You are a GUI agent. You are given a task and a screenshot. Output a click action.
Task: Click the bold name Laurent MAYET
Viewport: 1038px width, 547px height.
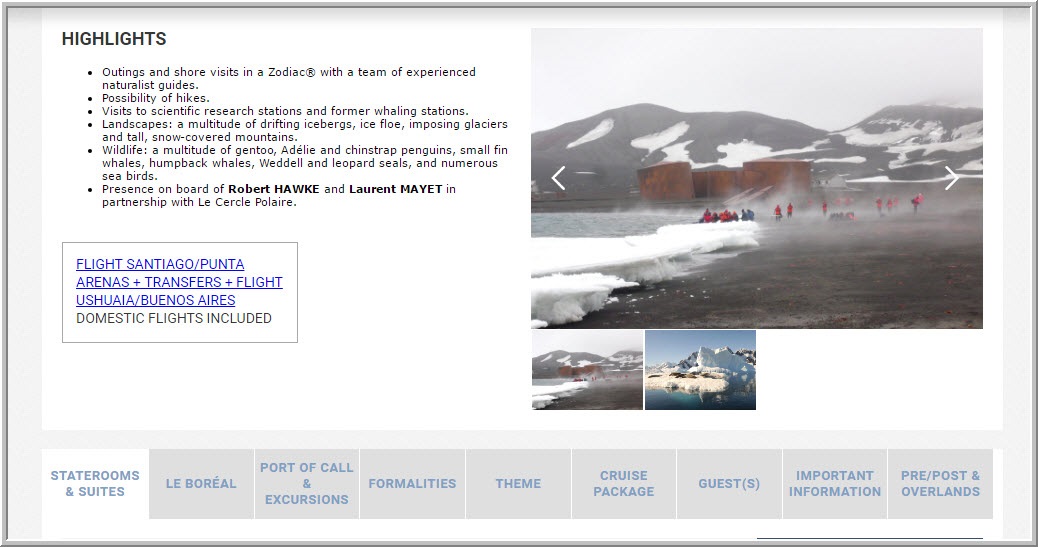[395, 189]
